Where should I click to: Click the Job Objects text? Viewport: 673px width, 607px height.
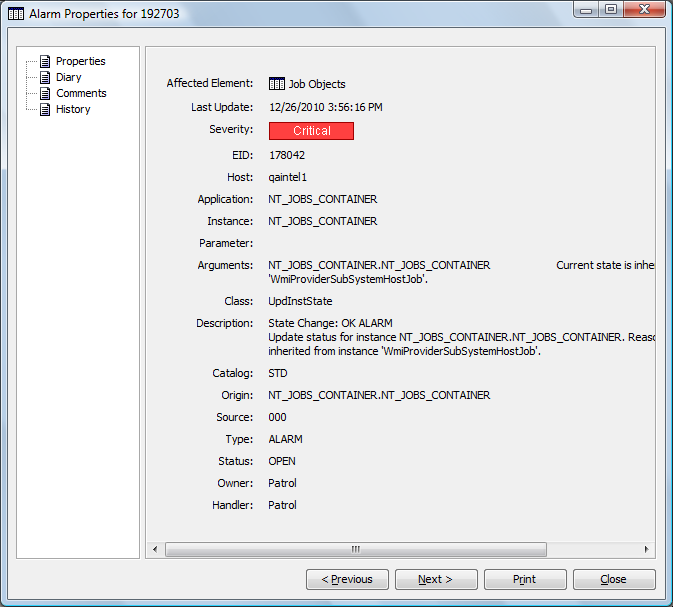(317, 84)
